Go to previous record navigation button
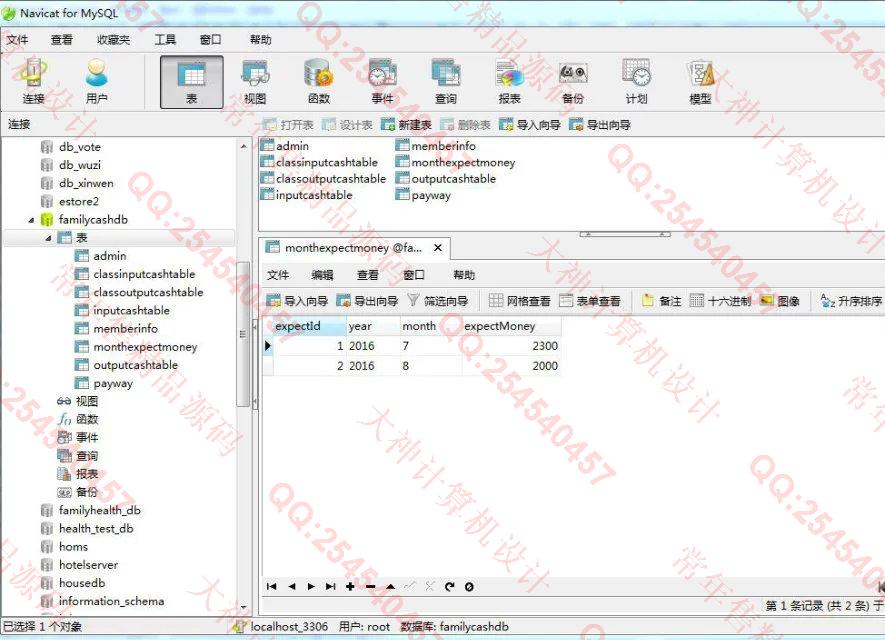This screenshot has height=640, width=885. pyautogui.click(x=291, y=587)
